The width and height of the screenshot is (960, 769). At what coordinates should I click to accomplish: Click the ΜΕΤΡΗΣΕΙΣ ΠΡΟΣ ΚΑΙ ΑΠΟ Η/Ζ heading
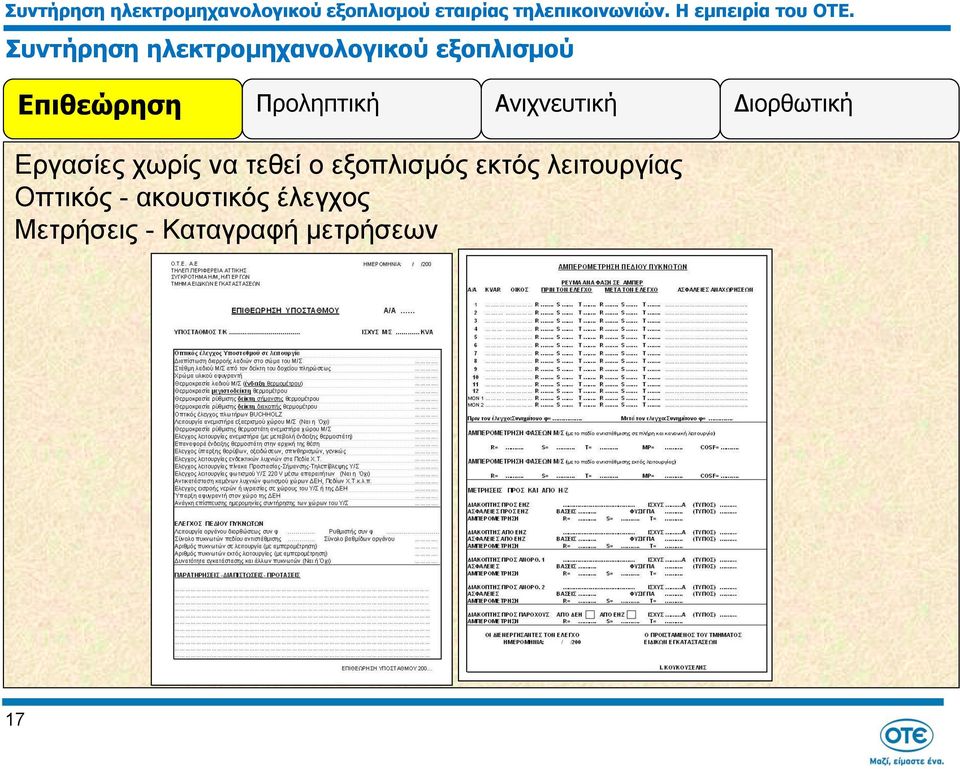coord(518,490)
